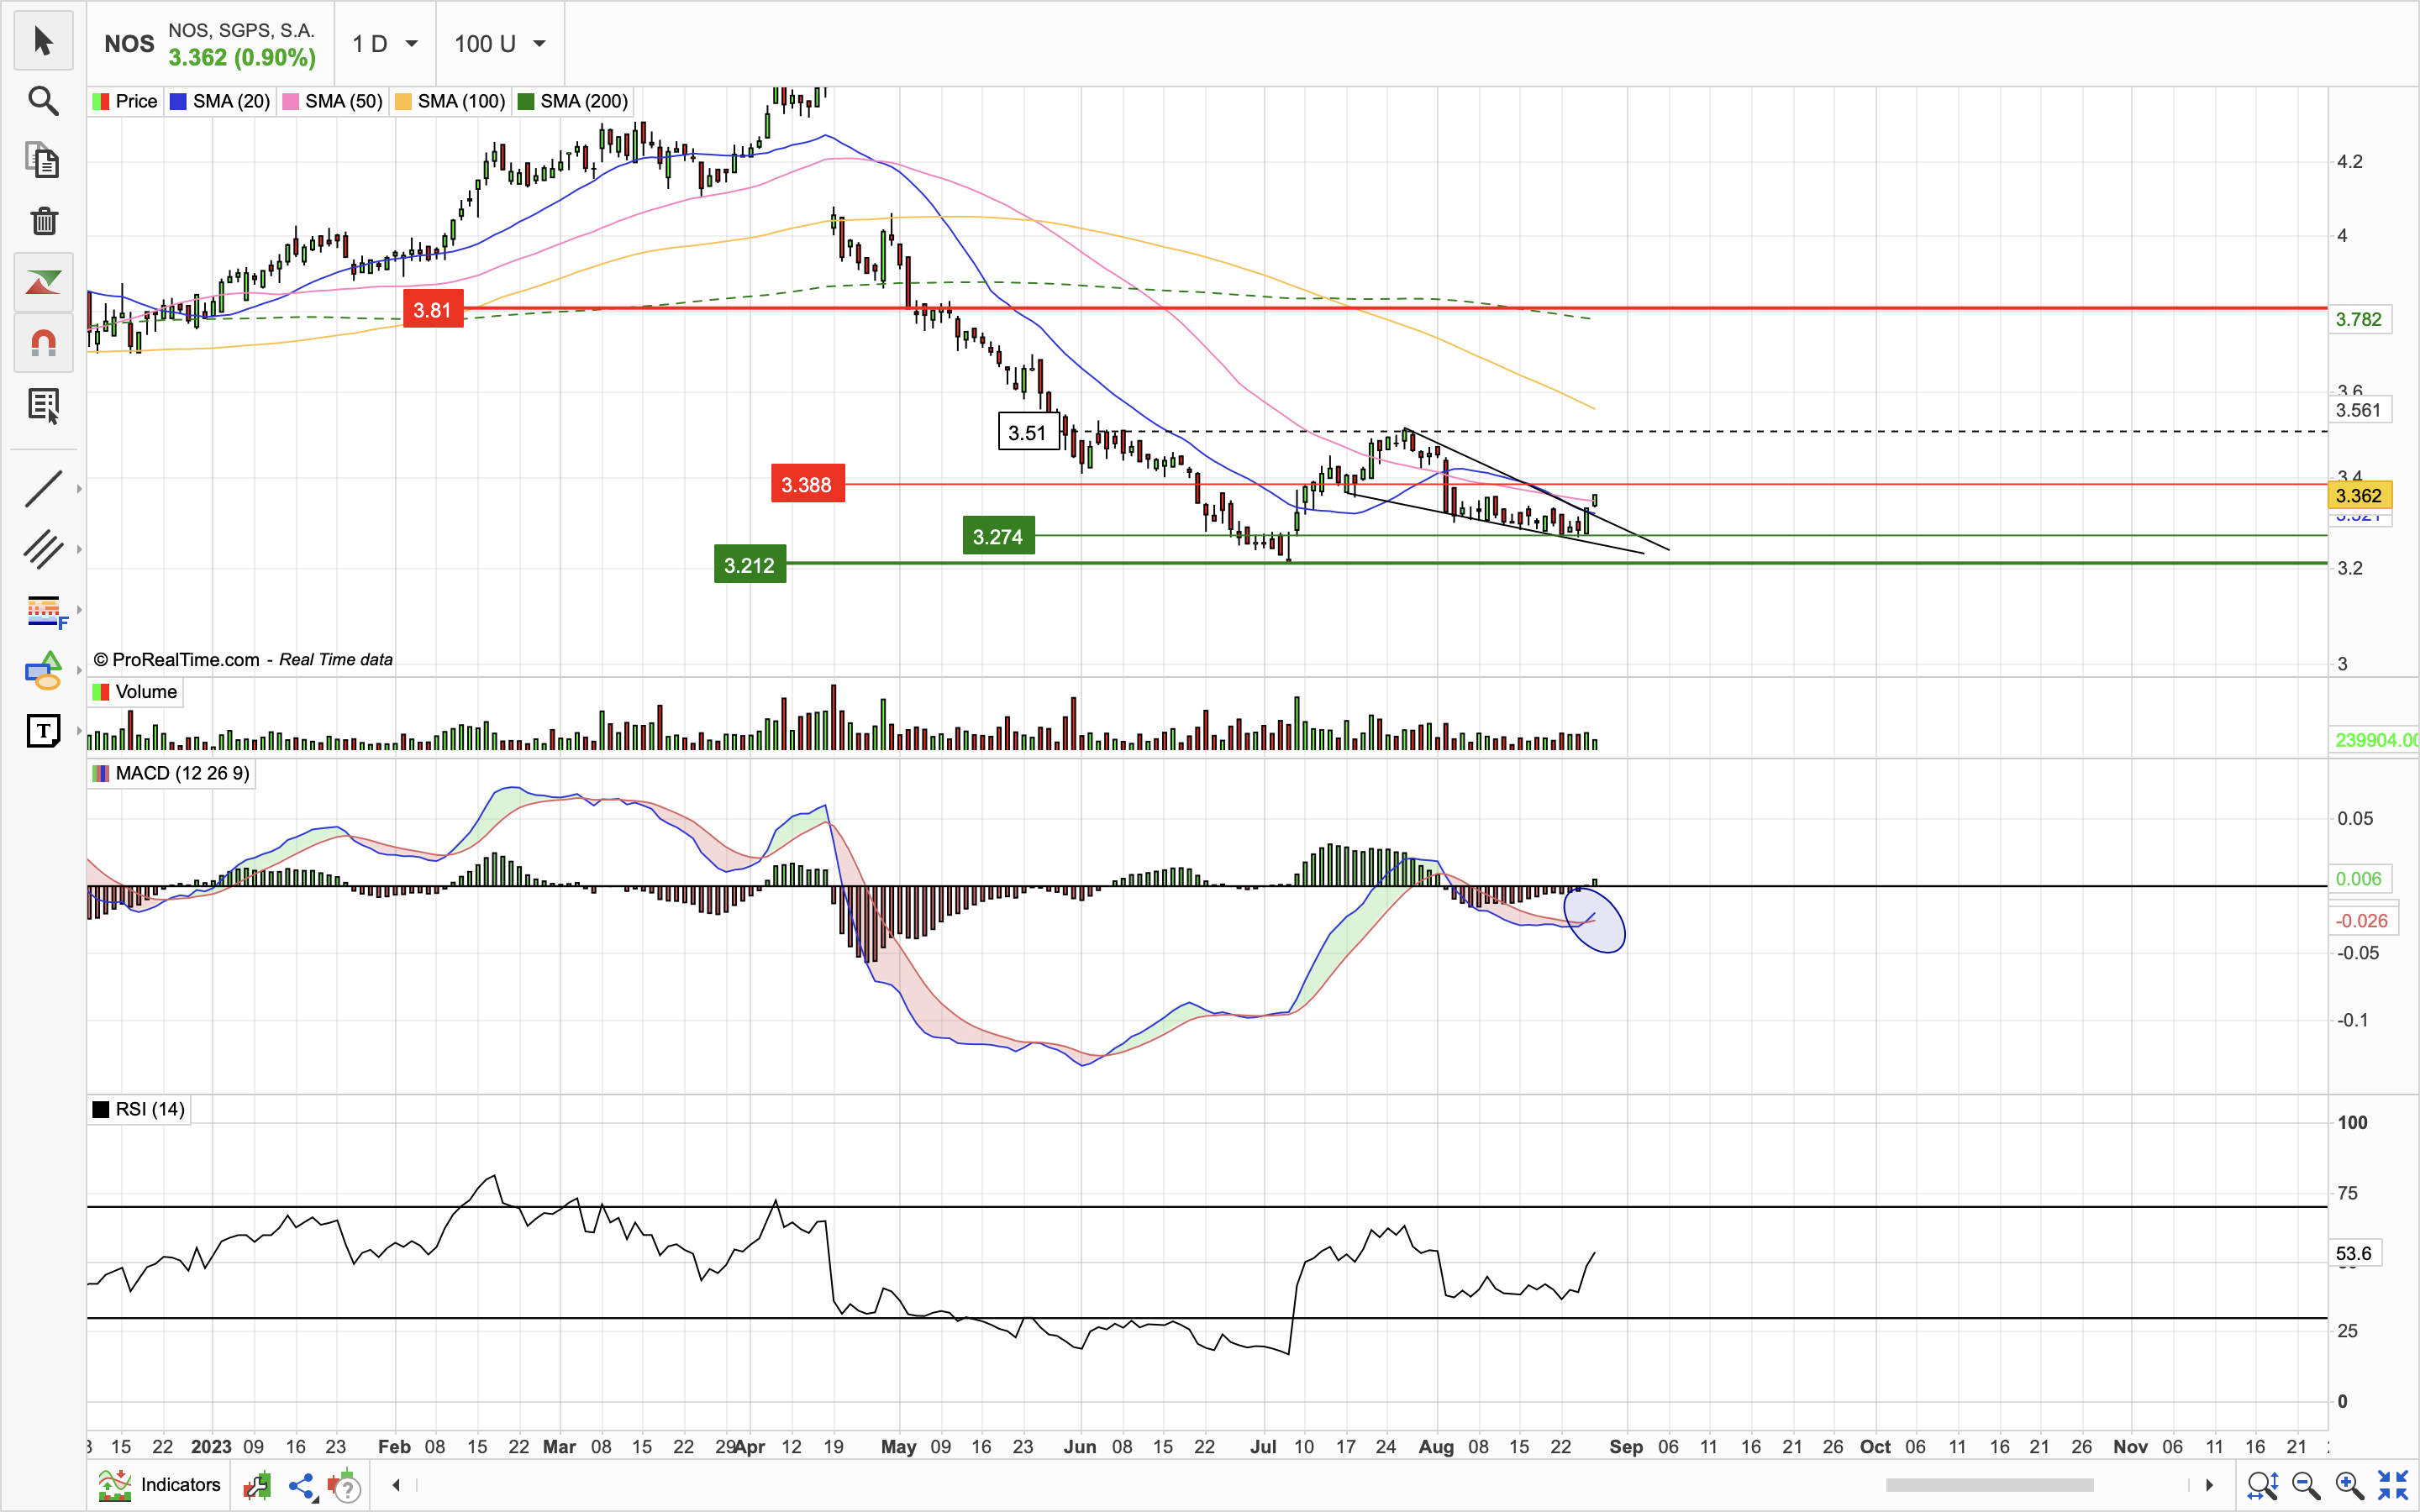Viewport: 2420px width, 1512px height.
Task: Select the text annotation tool
Action: tap(43, 731)
